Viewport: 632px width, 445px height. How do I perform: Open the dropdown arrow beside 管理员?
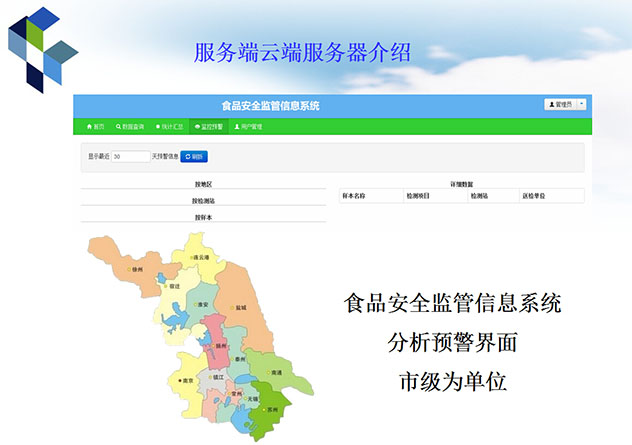point(582,104)
